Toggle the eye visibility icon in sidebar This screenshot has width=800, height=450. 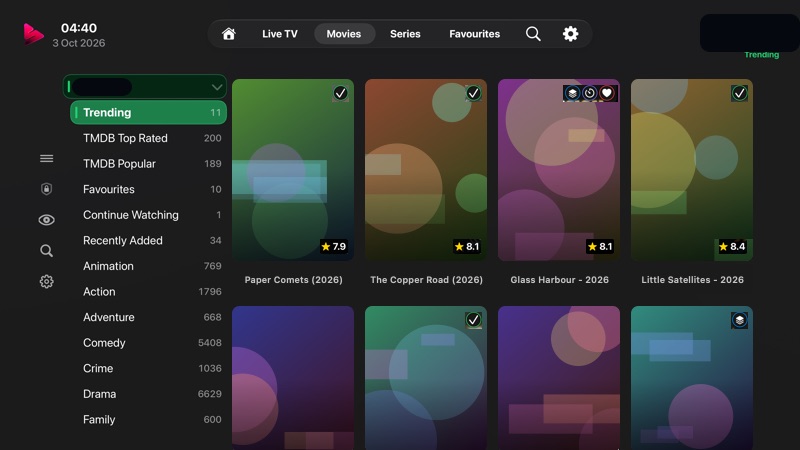(46, 220)
